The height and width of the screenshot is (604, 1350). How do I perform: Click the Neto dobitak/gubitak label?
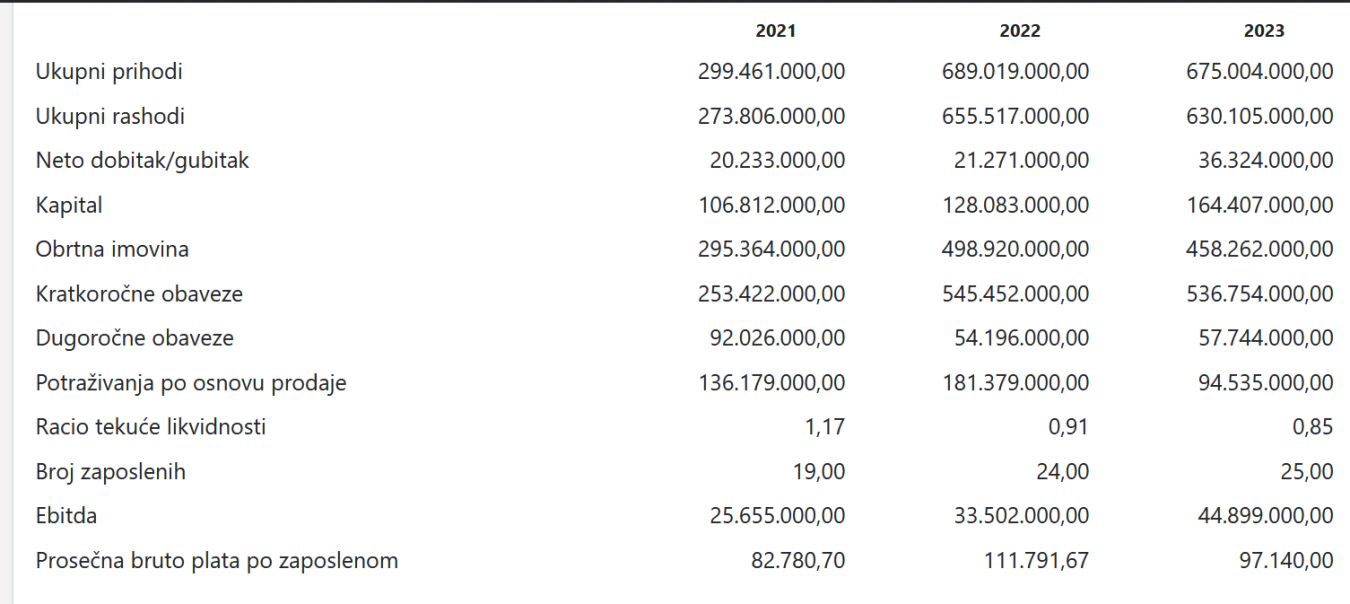point(142,161)
